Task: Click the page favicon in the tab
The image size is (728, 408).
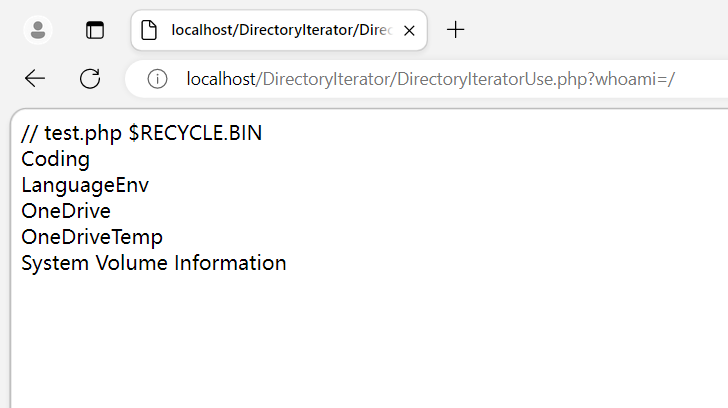Action: pos(149,30)
